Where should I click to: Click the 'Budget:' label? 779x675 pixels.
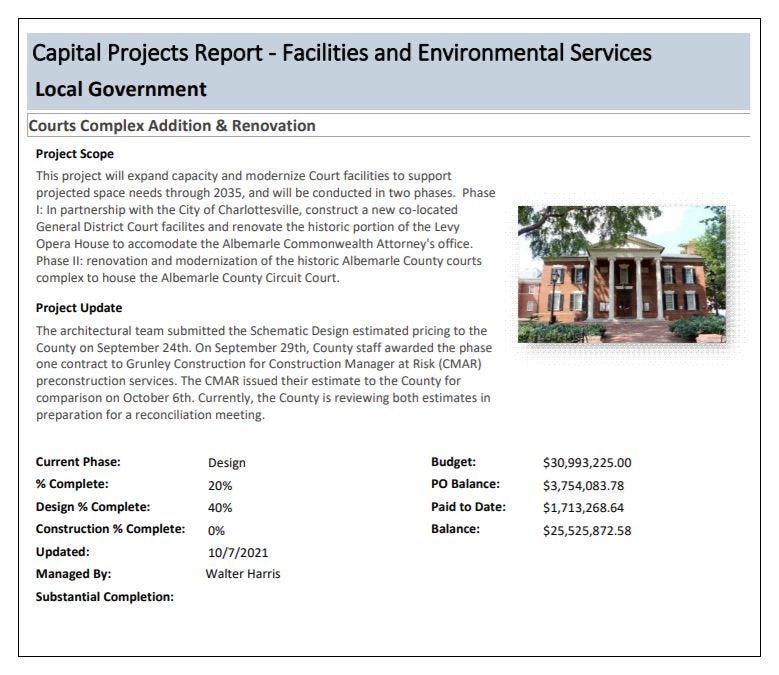454,462
